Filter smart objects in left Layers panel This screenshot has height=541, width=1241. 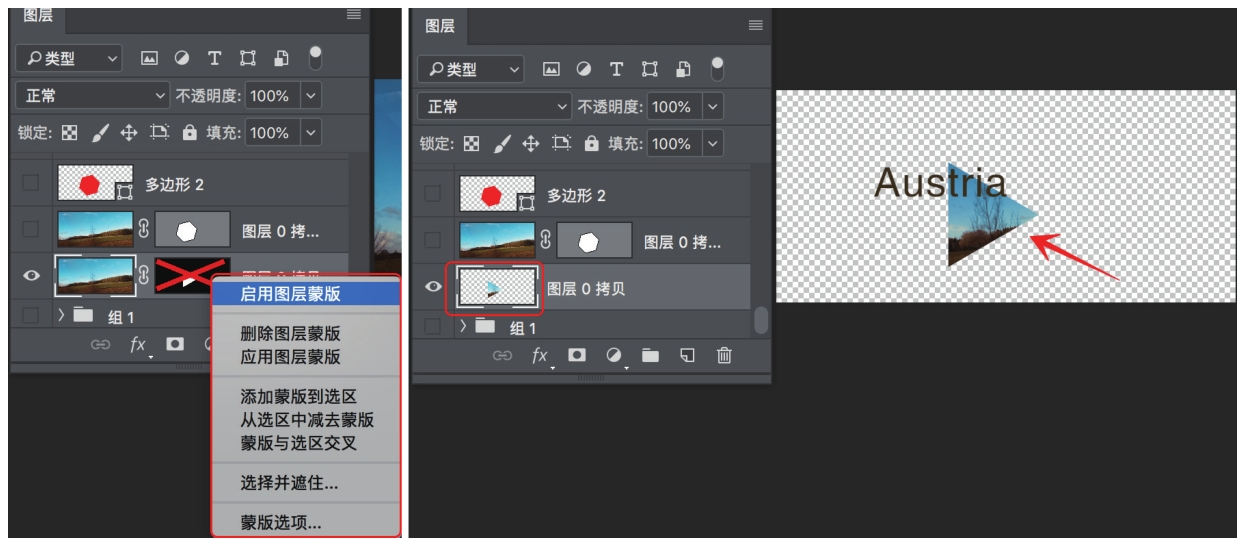[280, 61]
